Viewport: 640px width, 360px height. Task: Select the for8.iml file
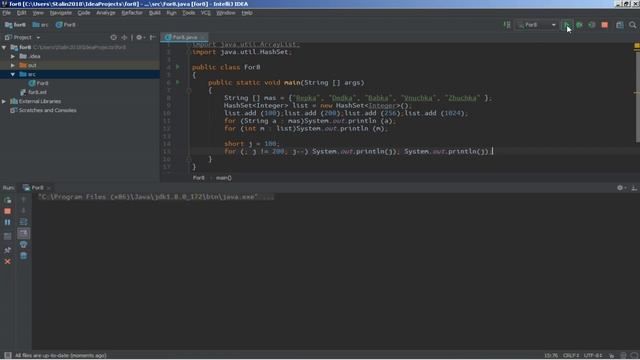coord(33,92)
